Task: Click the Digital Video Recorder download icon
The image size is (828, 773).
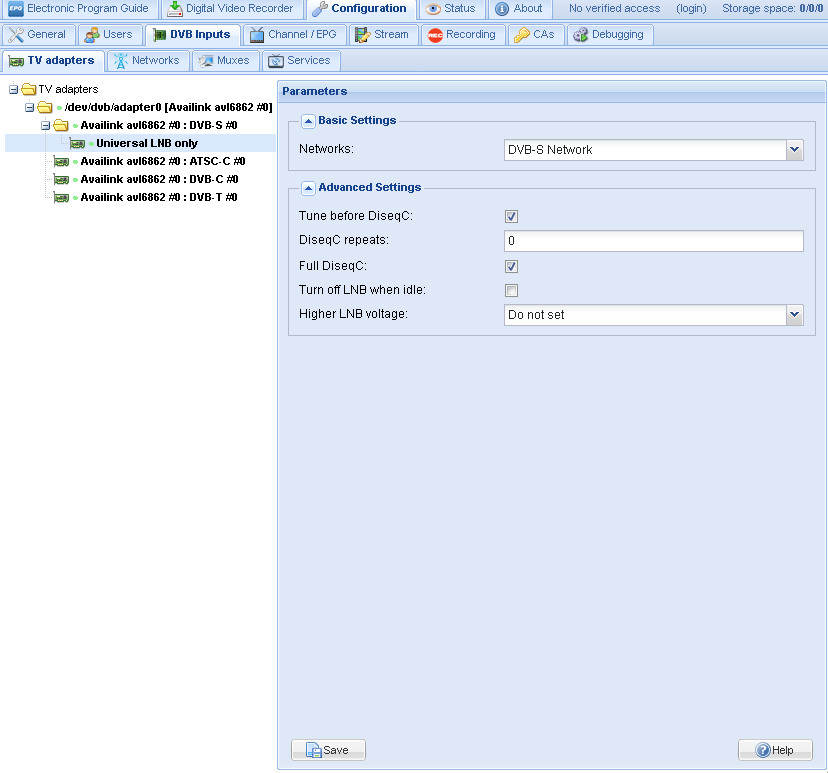Action: click(175, 8)
